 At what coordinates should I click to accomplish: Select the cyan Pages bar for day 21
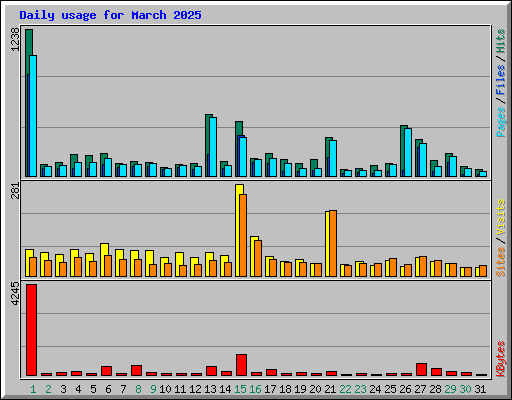click(333, 158)
